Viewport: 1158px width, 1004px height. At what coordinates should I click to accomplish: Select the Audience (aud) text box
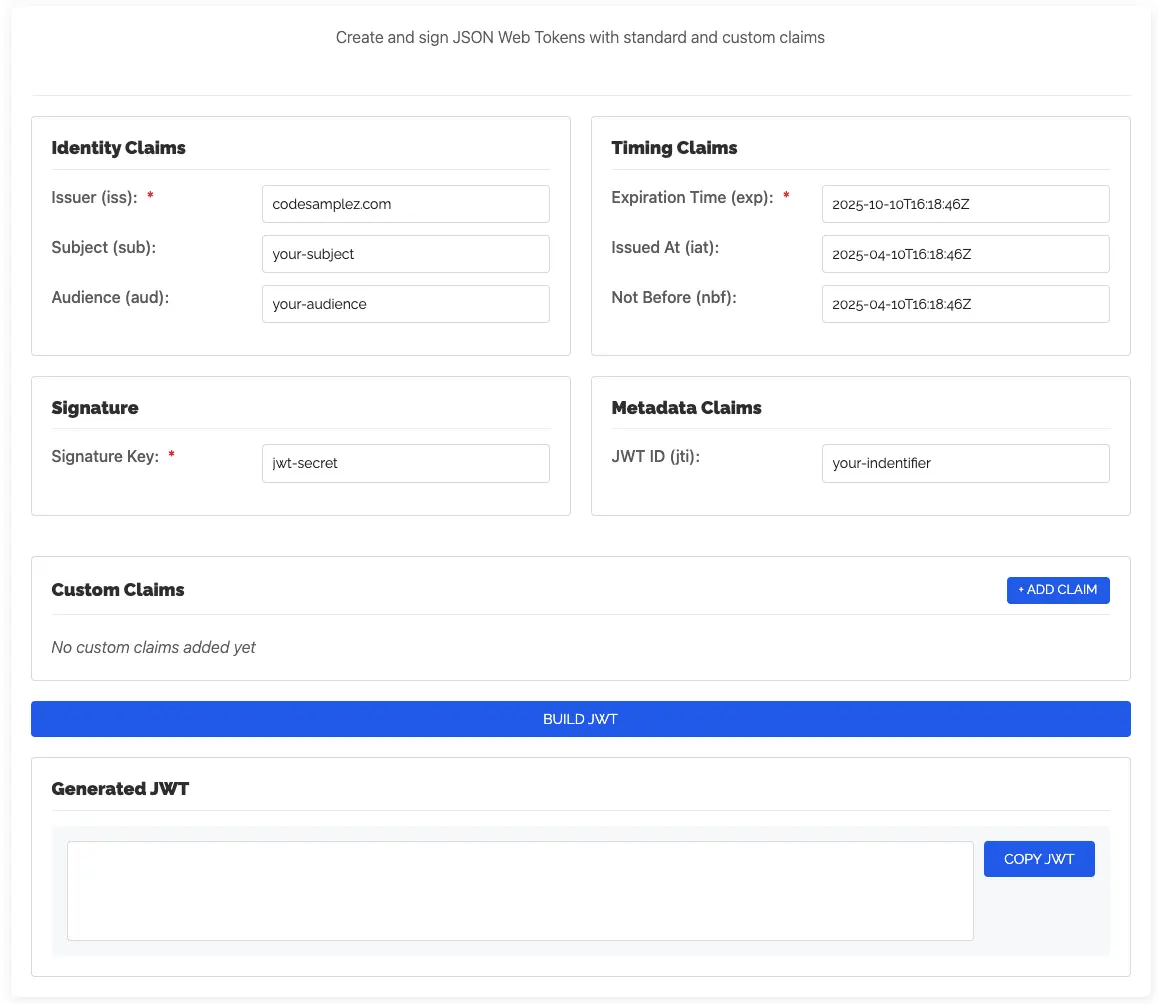coord(405,304)
